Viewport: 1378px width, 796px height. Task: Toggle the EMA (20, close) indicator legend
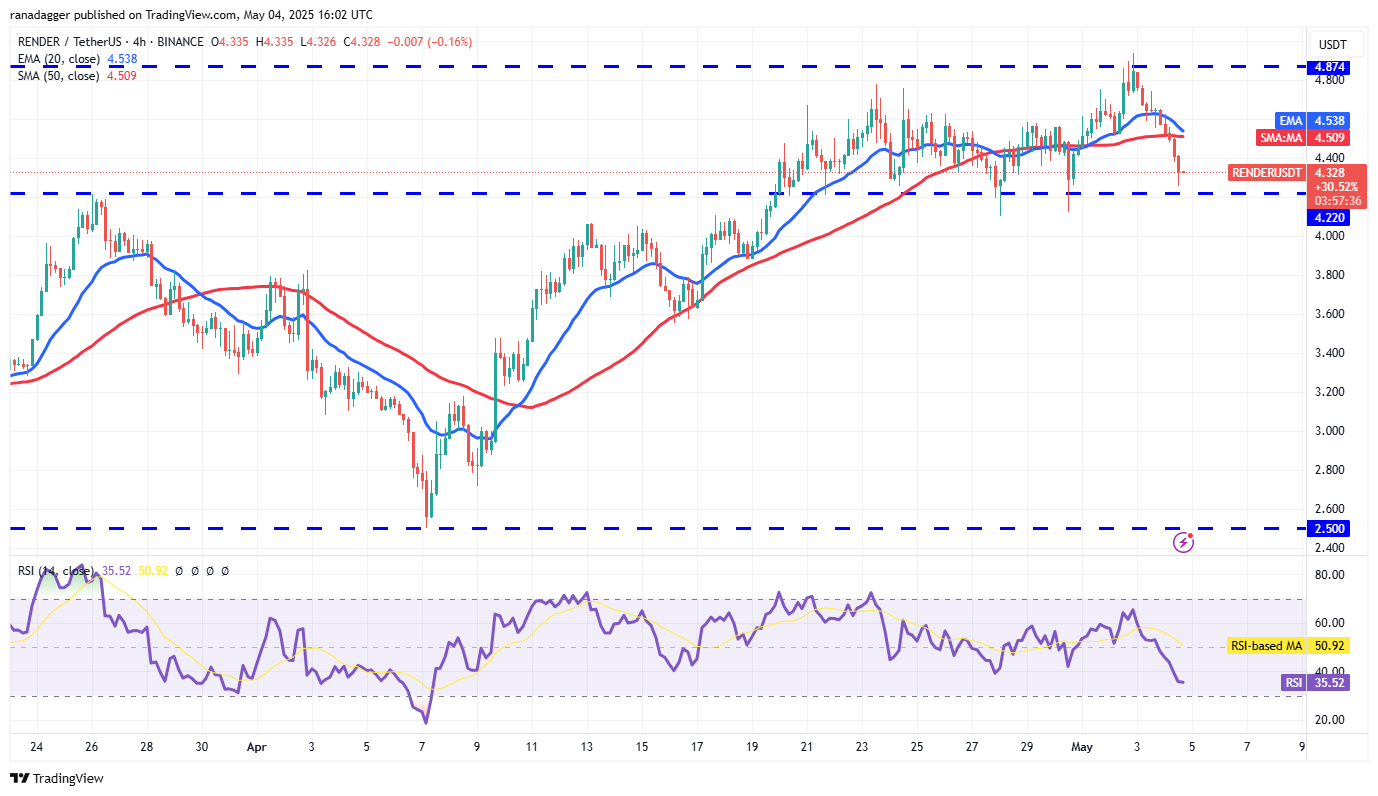(x=56, y=59)
